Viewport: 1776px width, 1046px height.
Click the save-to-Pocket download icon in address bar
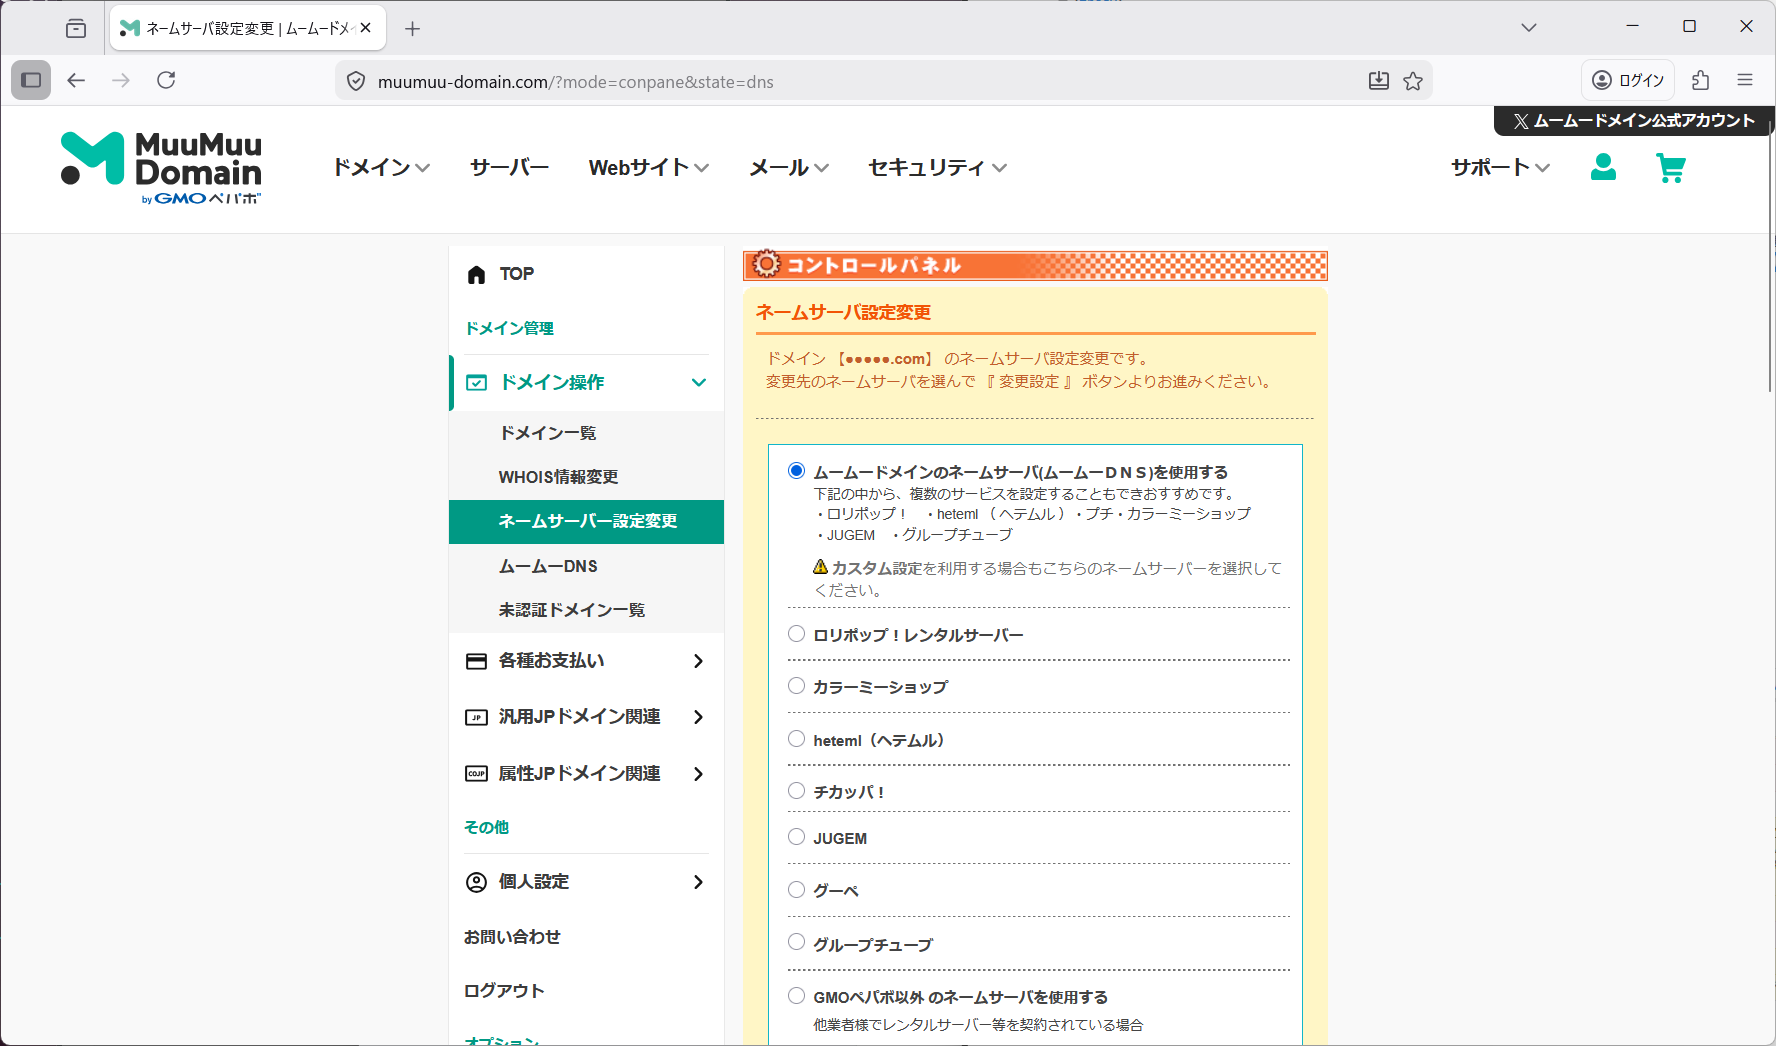(1379, 81)
